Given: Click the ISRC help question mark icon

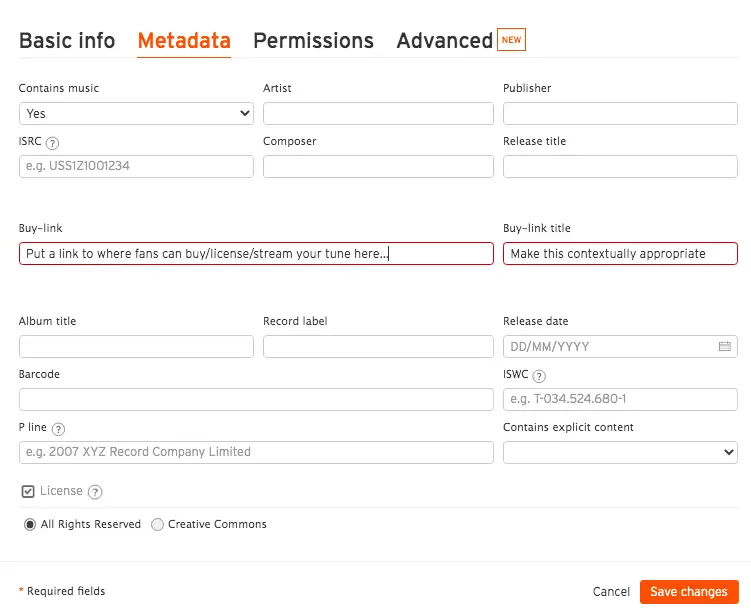Looking at the screenshot, I should 53,143.
